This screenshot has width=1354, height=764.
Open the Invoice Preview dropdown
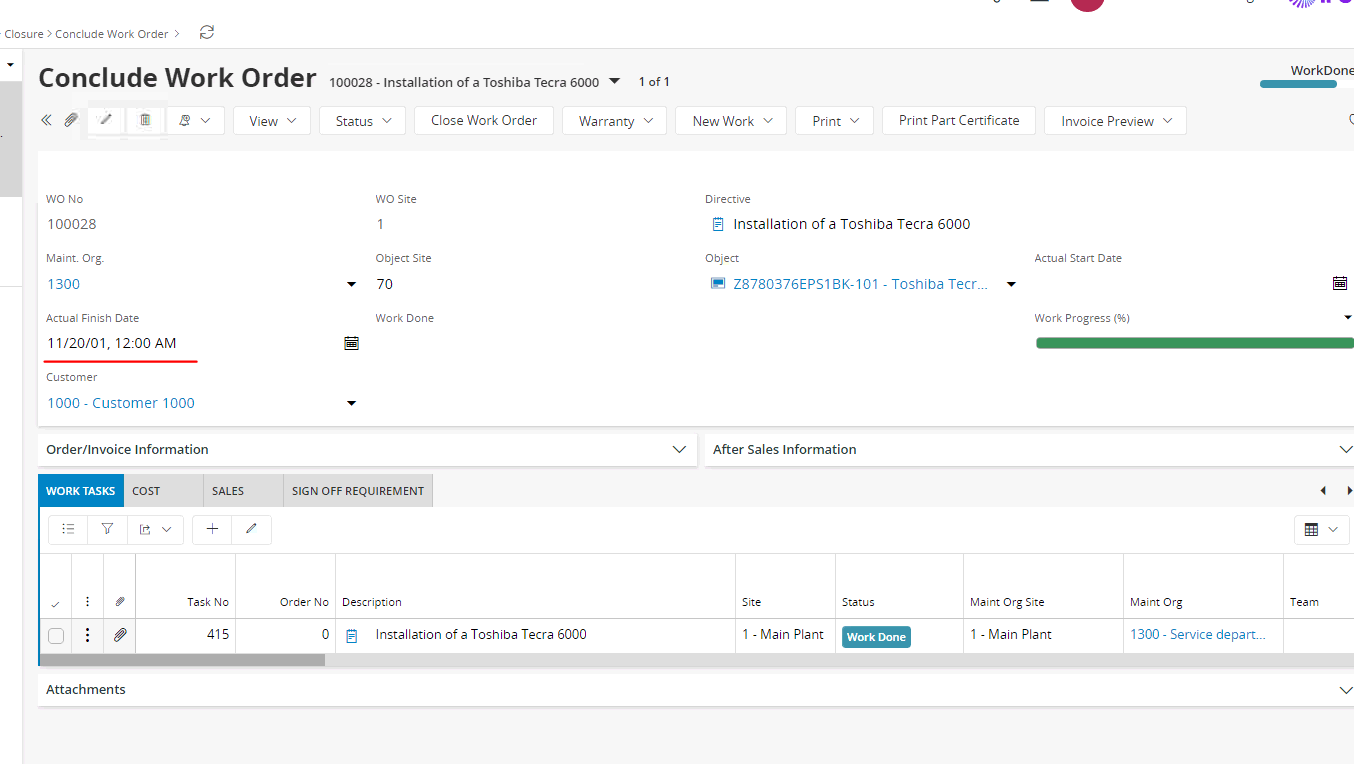[1116, 121]
